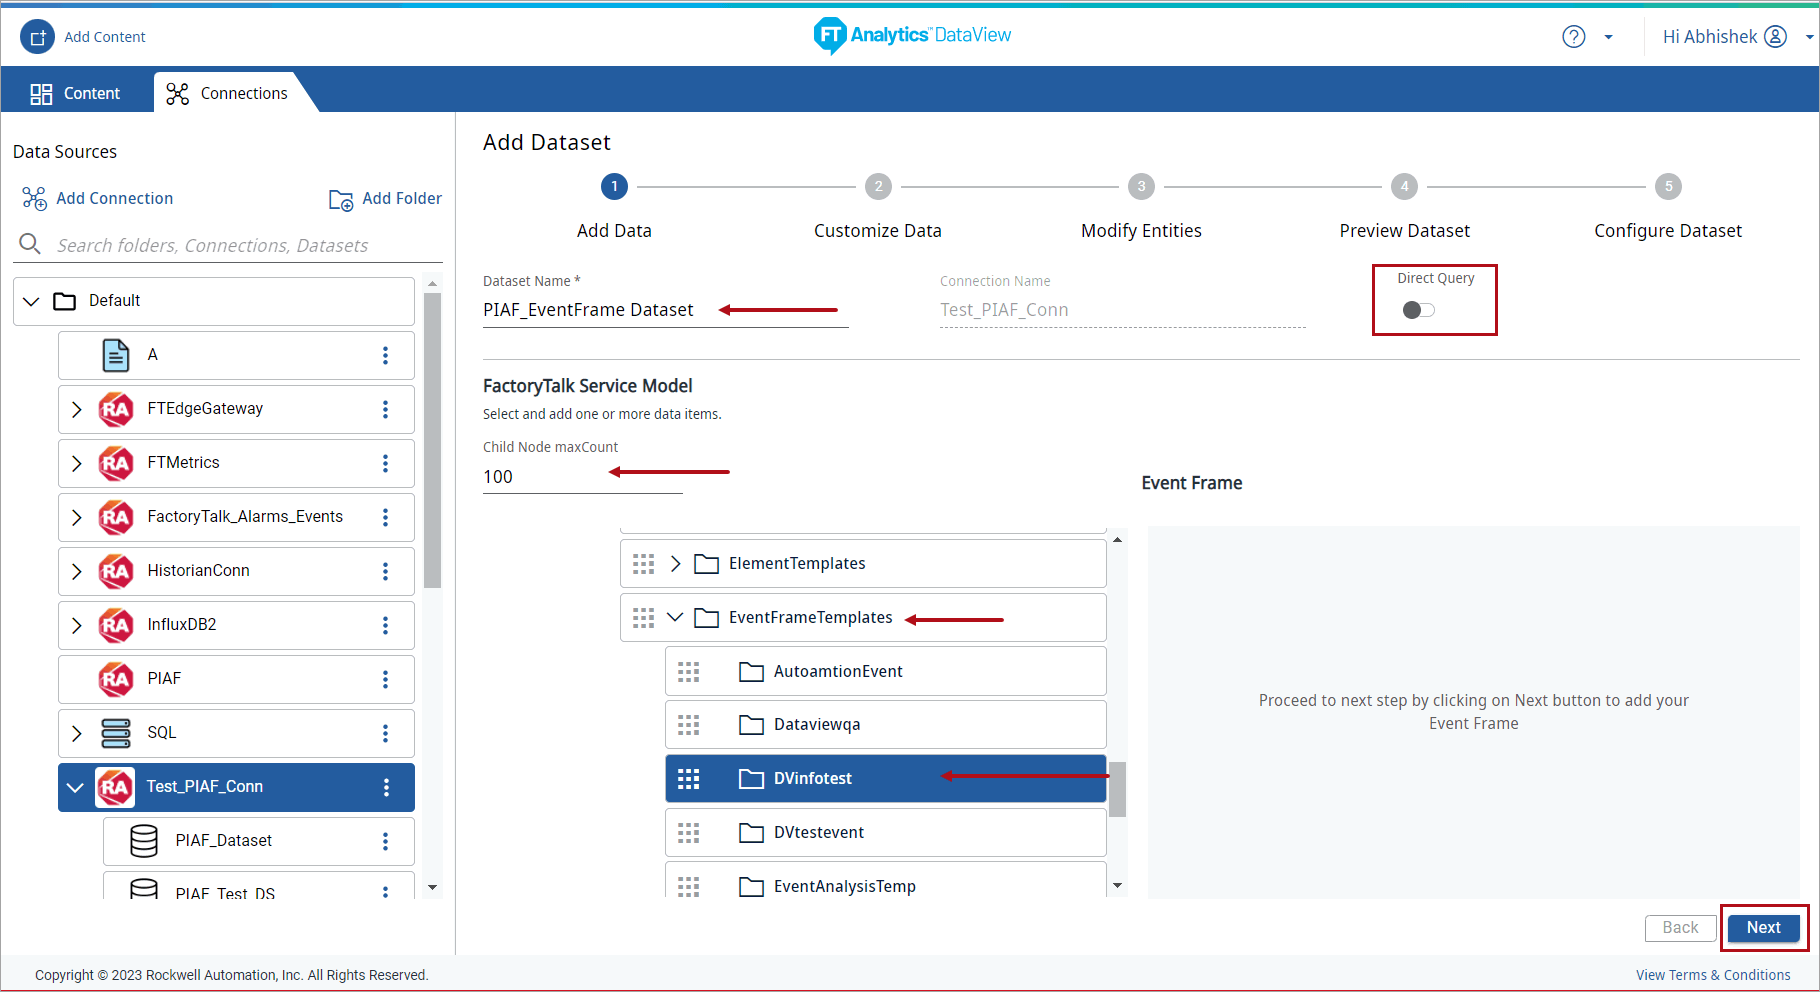The image size is (1820, 992).
Task: Edit the Dataset Name field
Action: 665,310
